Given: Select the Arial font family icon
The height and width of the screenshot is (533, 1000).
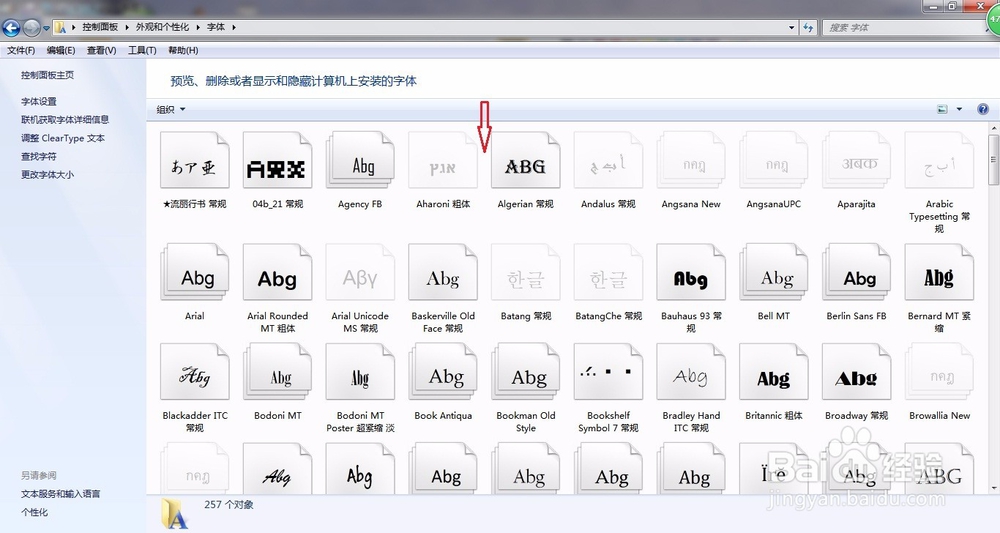Looking at the screenshot, I should (x=195, y=272).
